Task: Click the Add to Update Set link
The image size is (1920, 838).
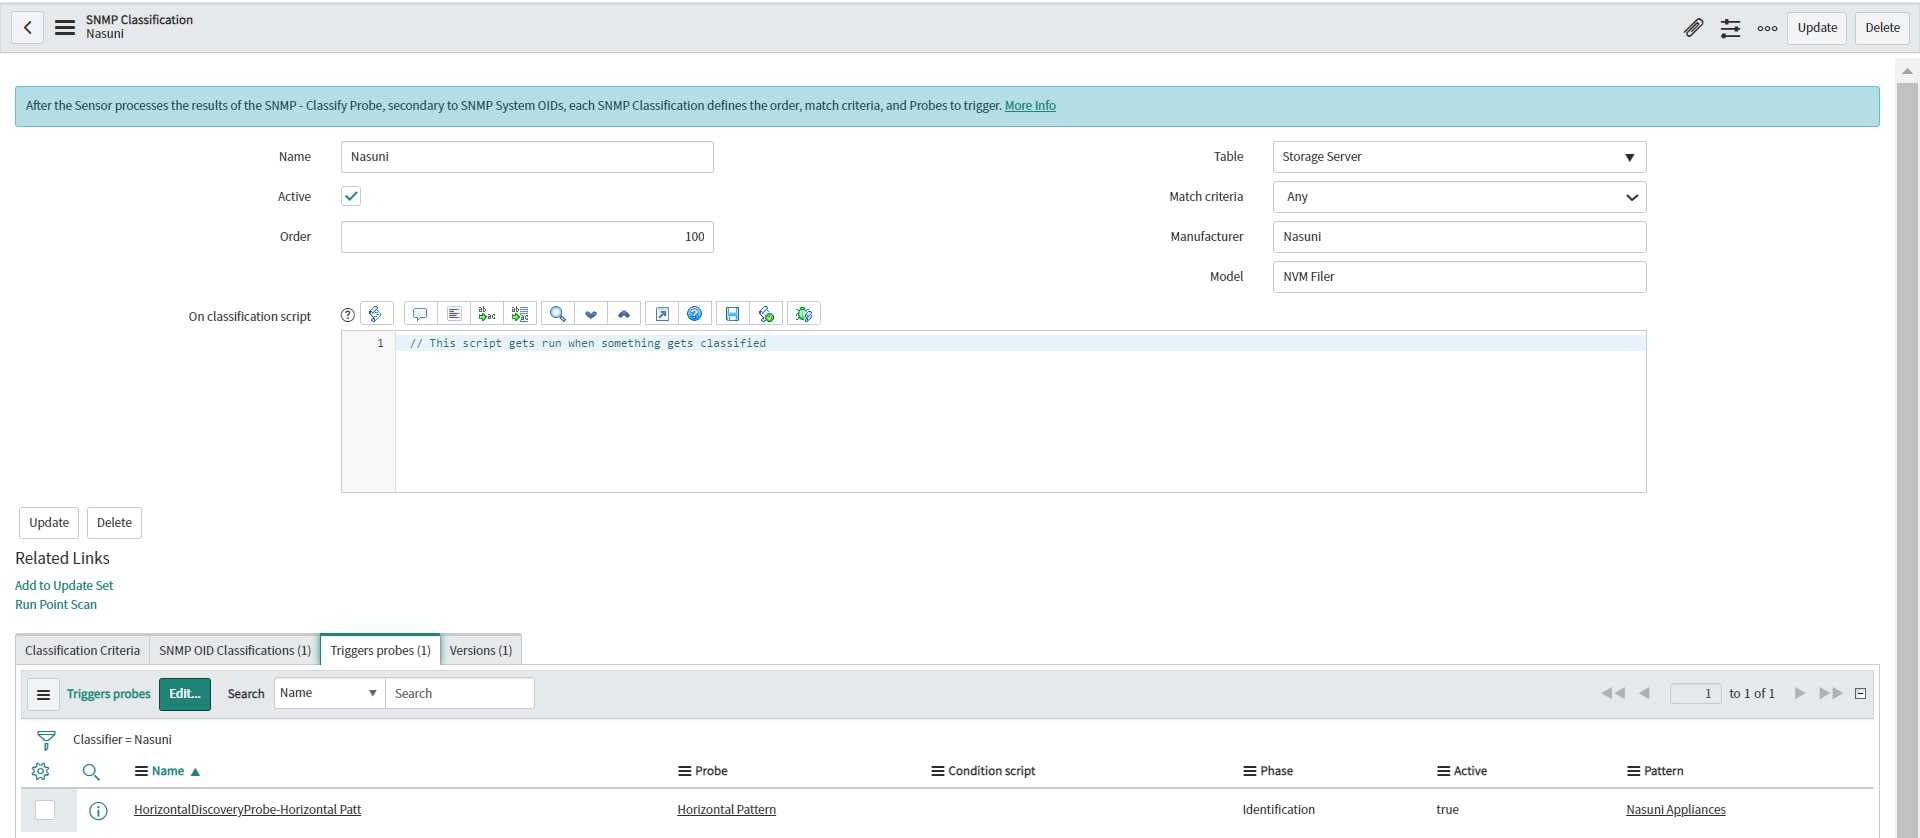Action: coord(64,586)
